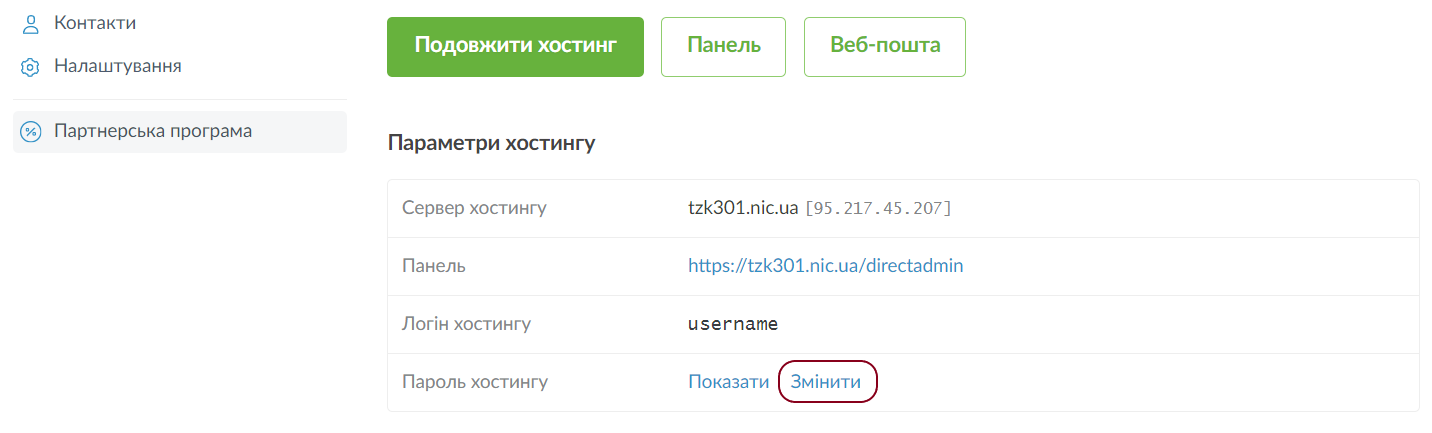Viewport: 1432px width, 433px height.
Task: Go to Налаштування in the sidebar
Action: (117, 67)
